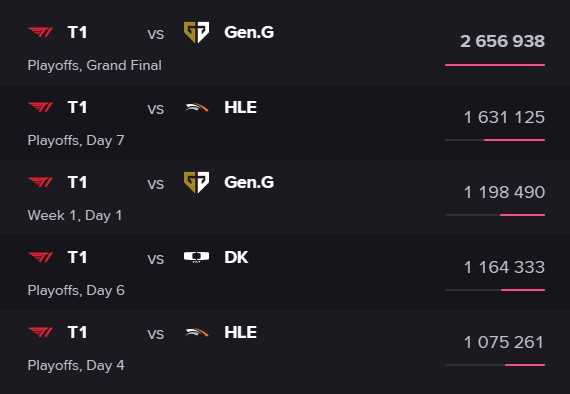Click the HLE logo in the Playoffs Day 7 row
The image size is (570, 394).
pyautogui.click(x=196, y=108)
